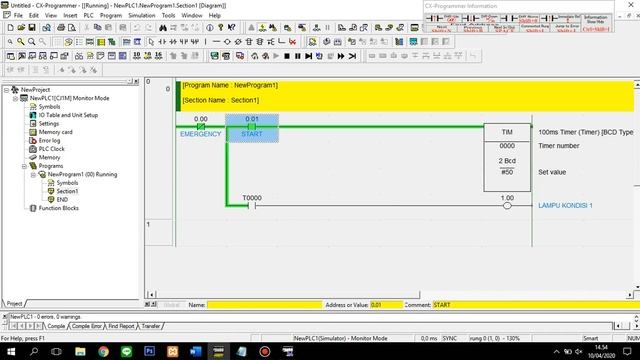Open the Help menu
The width and height of the screenshot is (640, 360).
215,16
